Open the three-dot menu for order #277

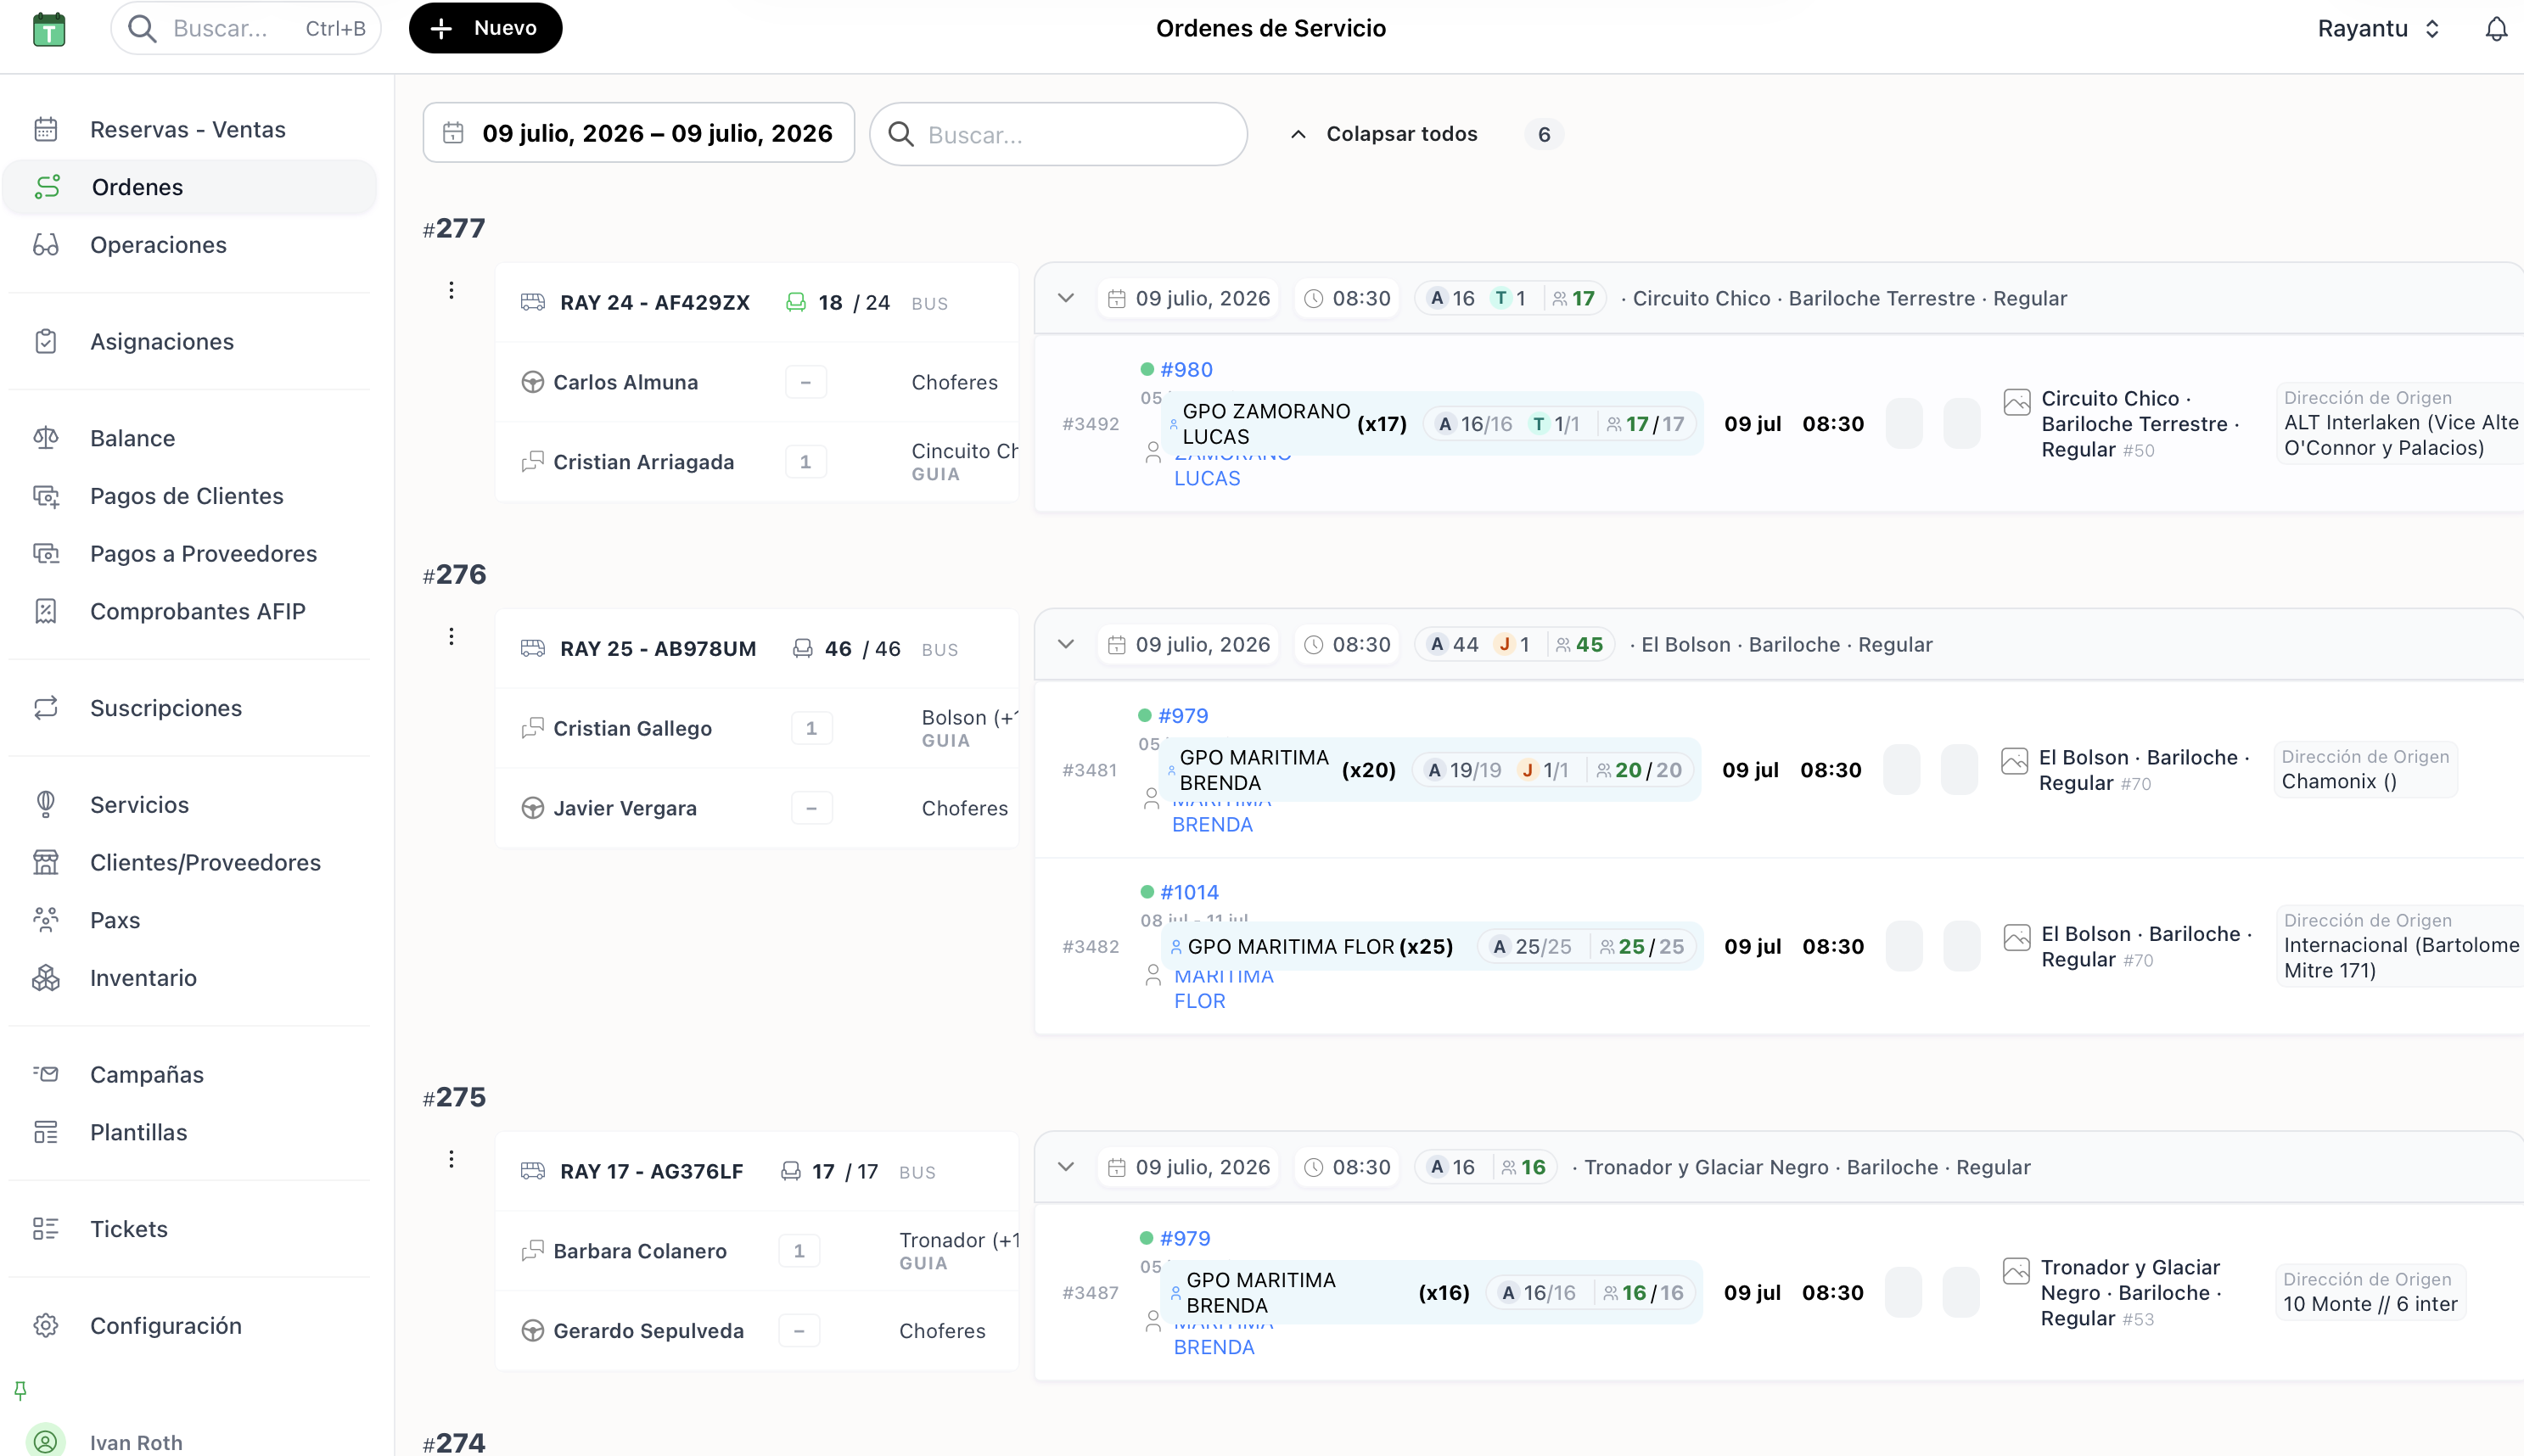coord(452,290)
